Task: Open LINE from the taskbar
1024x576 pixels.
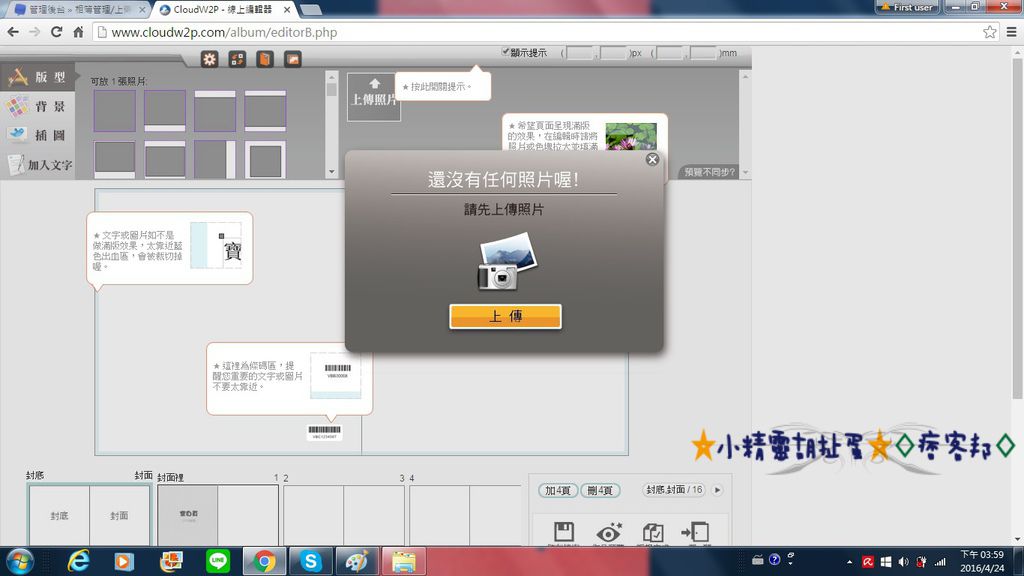Action: [217, 562]
